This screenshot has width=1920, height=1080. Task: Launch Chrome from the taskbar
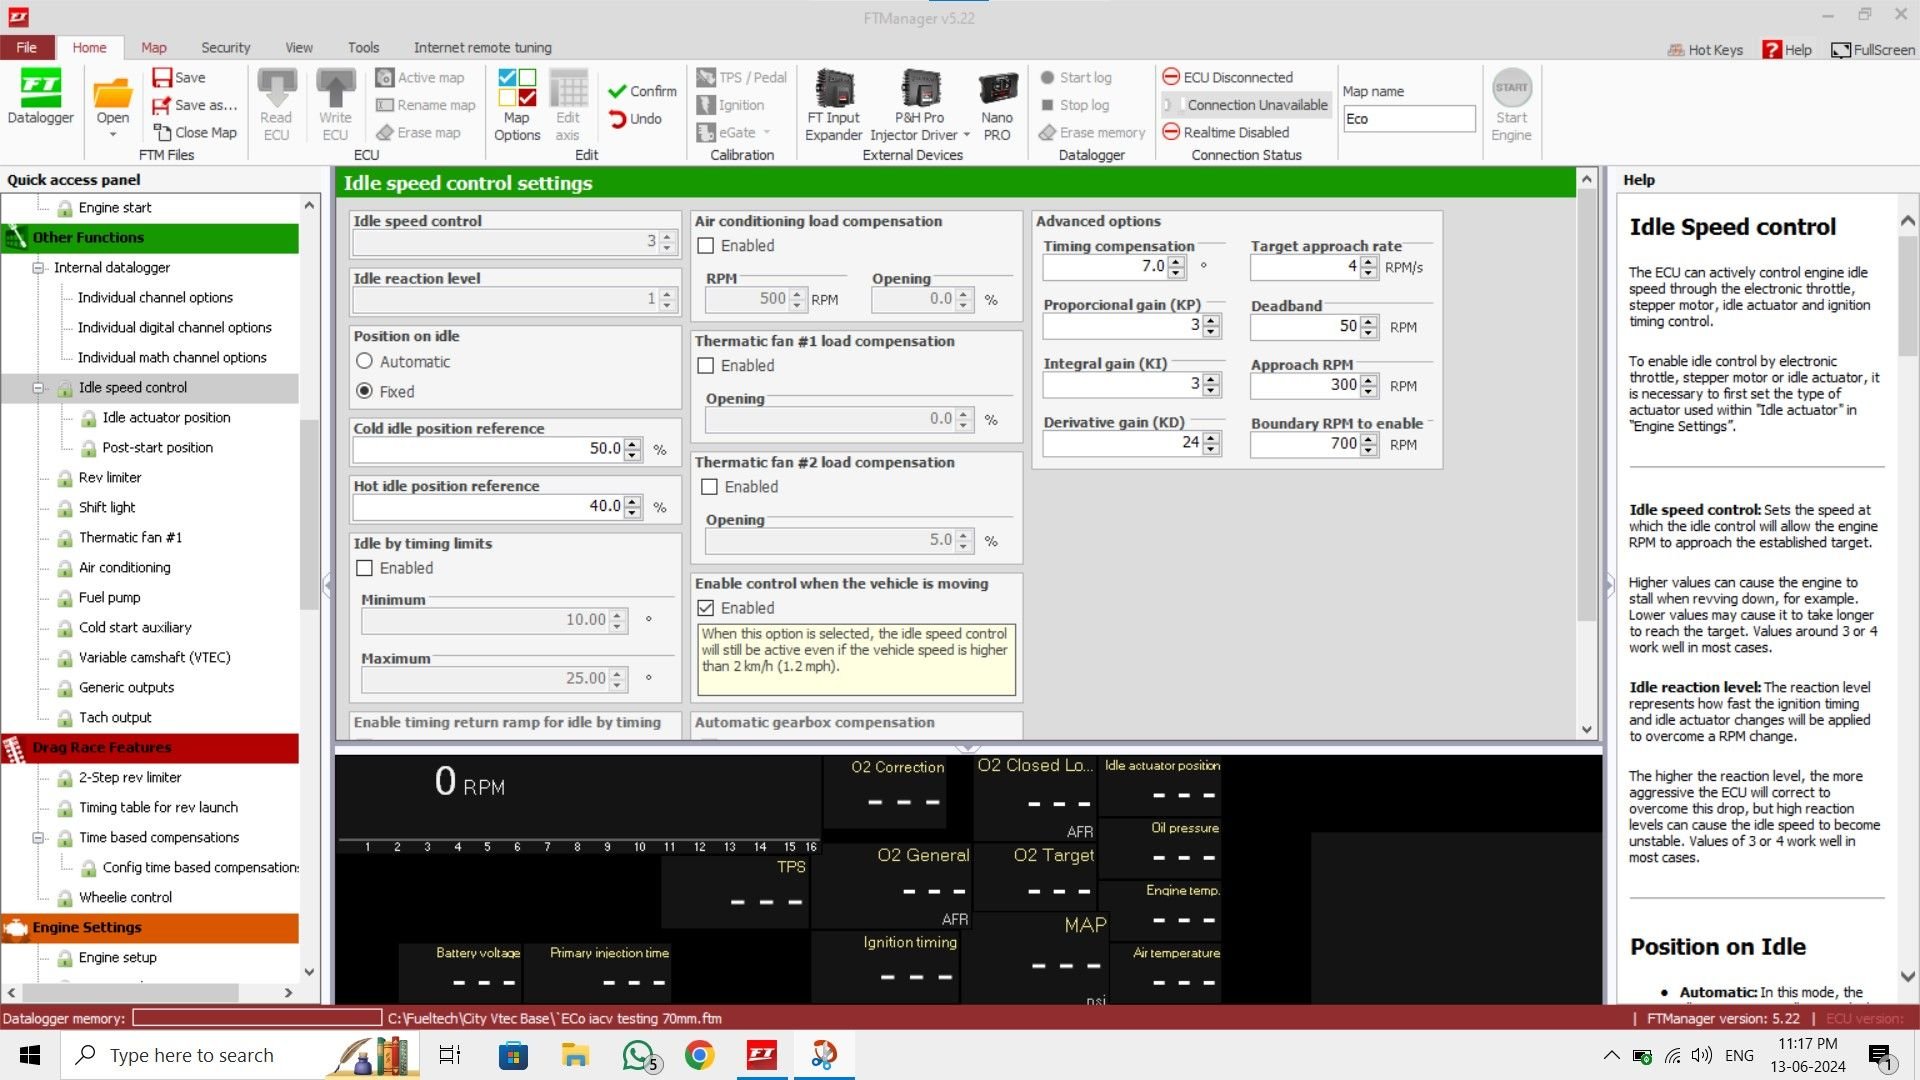pos(700,1055)
